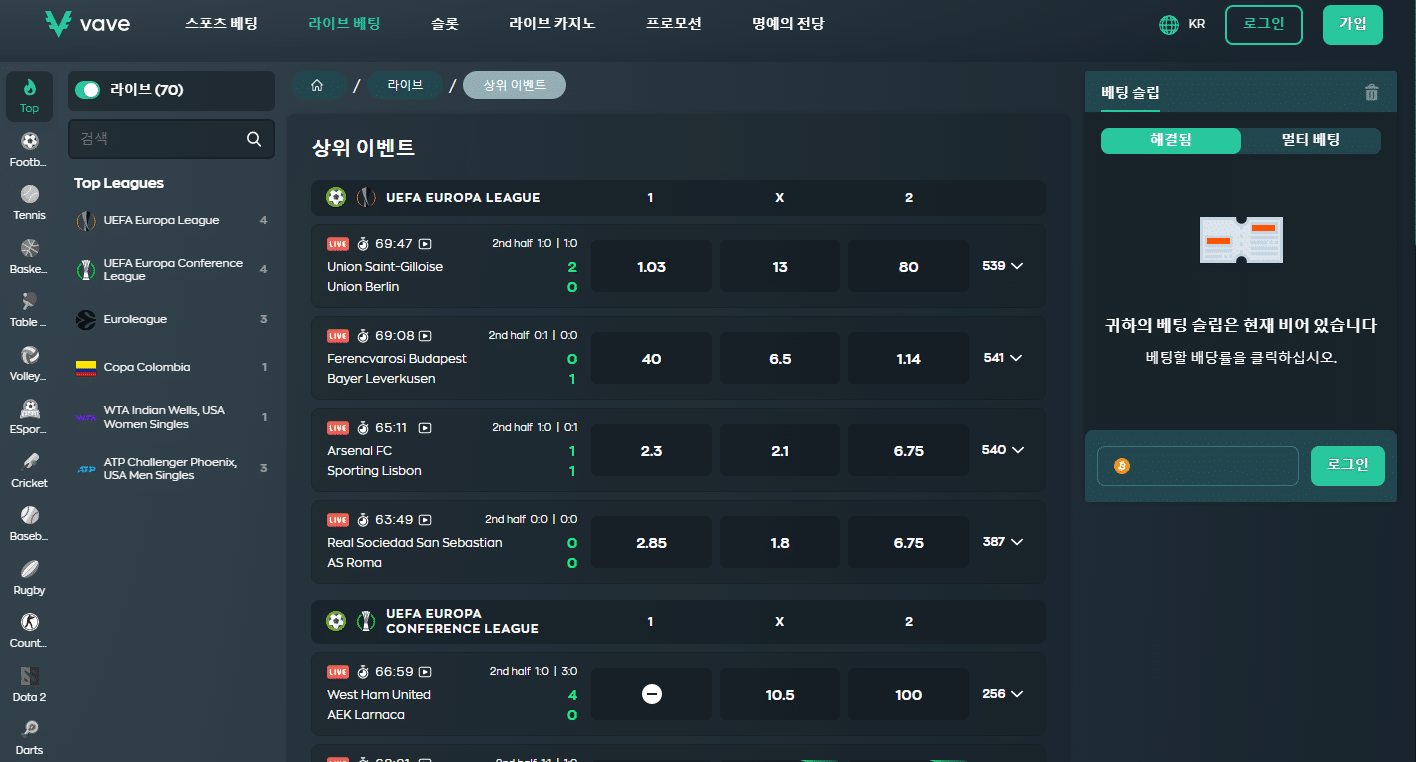Image resolution: width=1416 pixels, height=762 pixels.
Task: Open 라이브 breadcrumb link
Action: tap(405, 86)
